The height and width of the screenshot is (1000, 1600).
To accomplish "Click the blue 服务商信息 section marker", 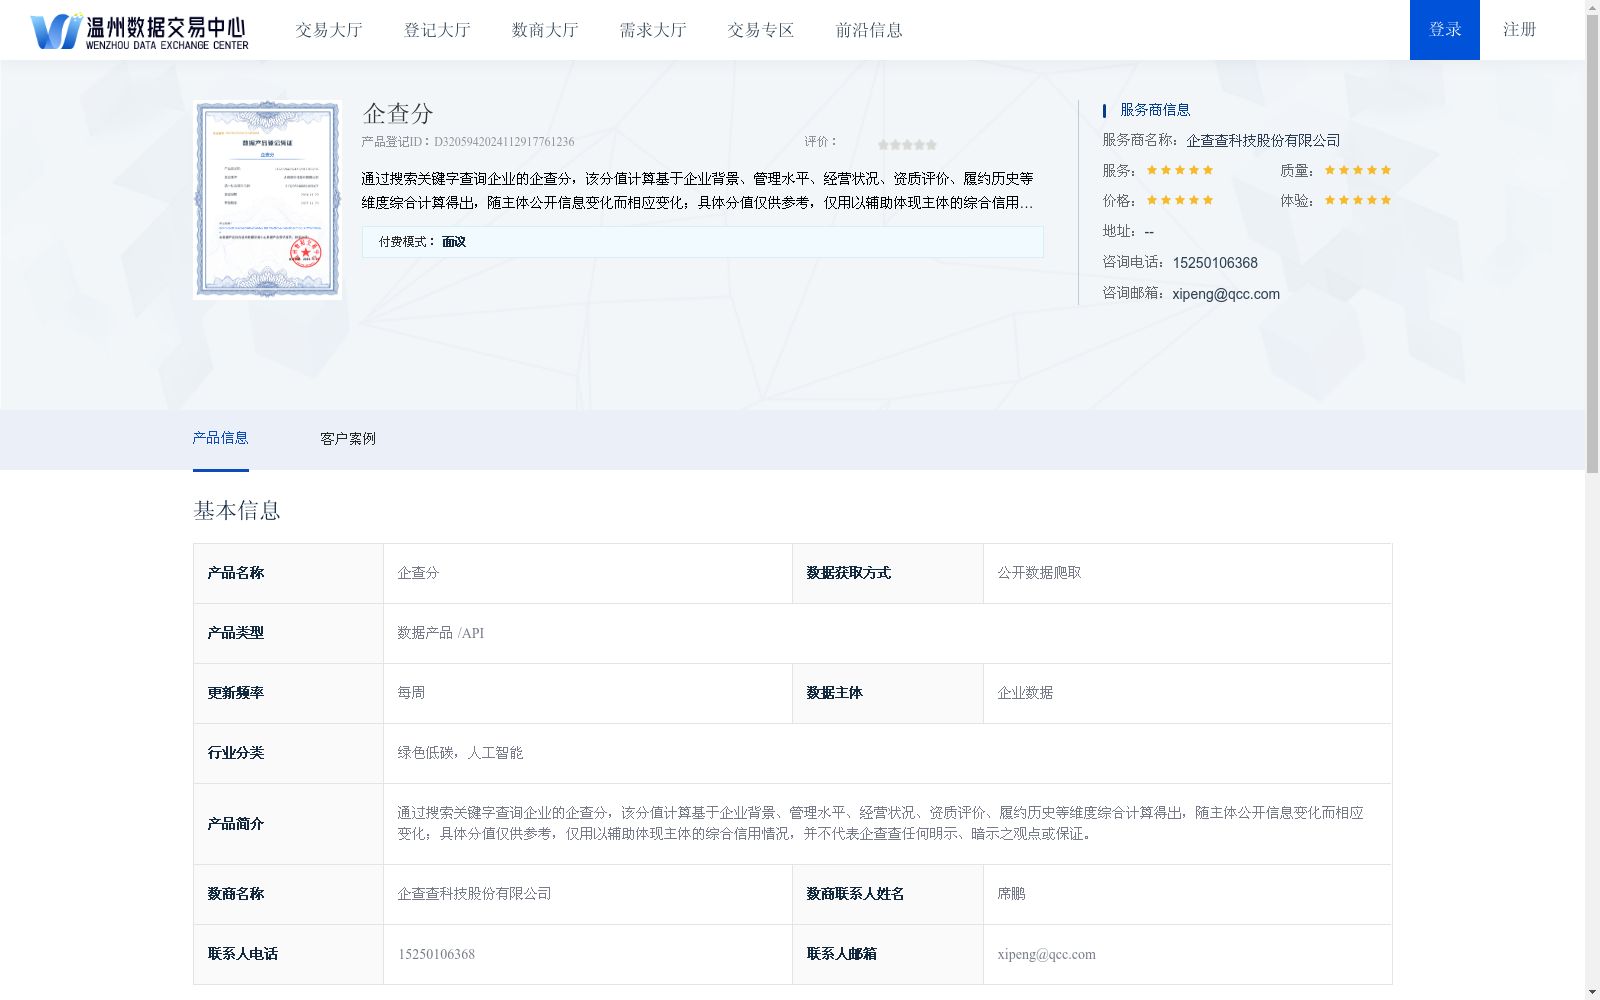I will coord(1104,109).
